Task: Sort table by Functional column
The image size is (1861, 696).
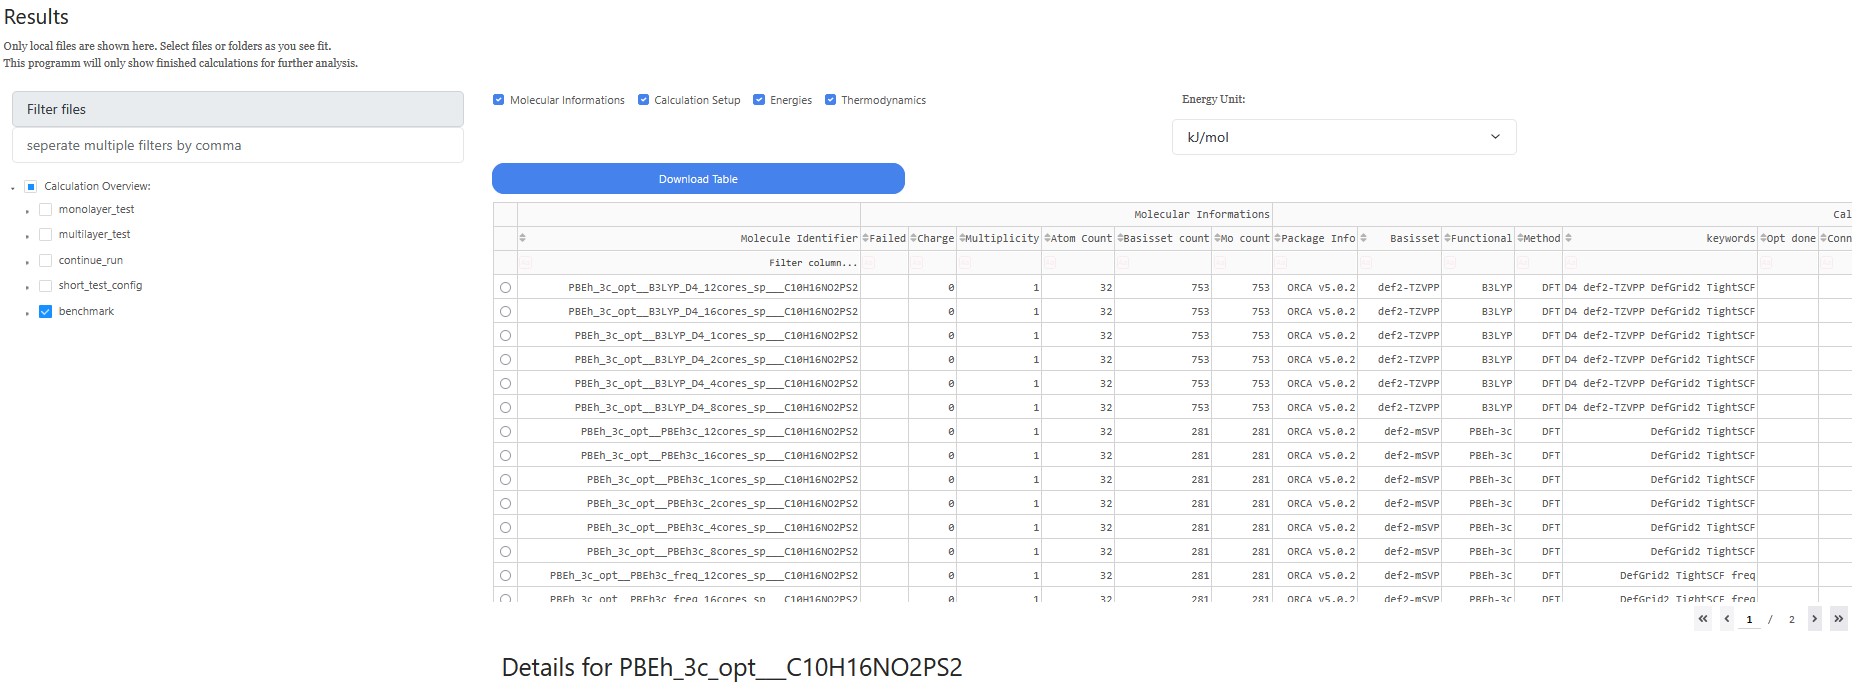Action: coord(1448,238)
